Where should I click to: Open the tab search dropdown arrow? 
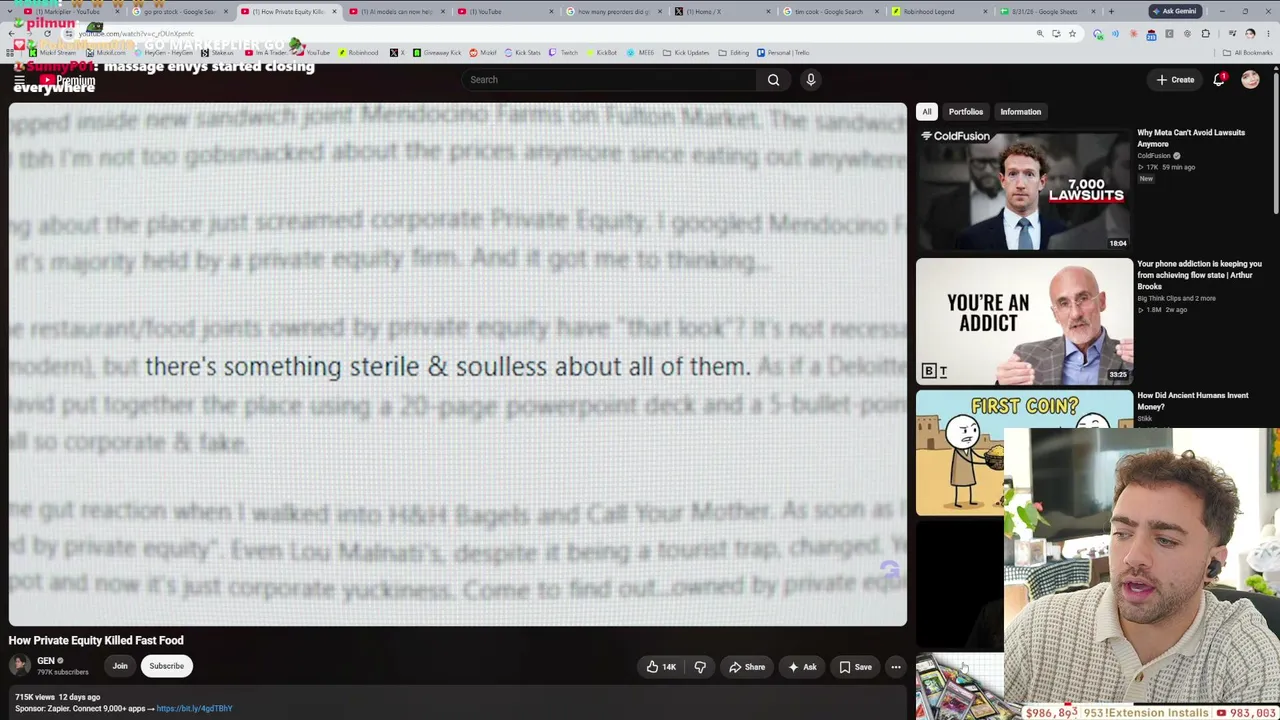pyautogui.click(x=11, y=12)
